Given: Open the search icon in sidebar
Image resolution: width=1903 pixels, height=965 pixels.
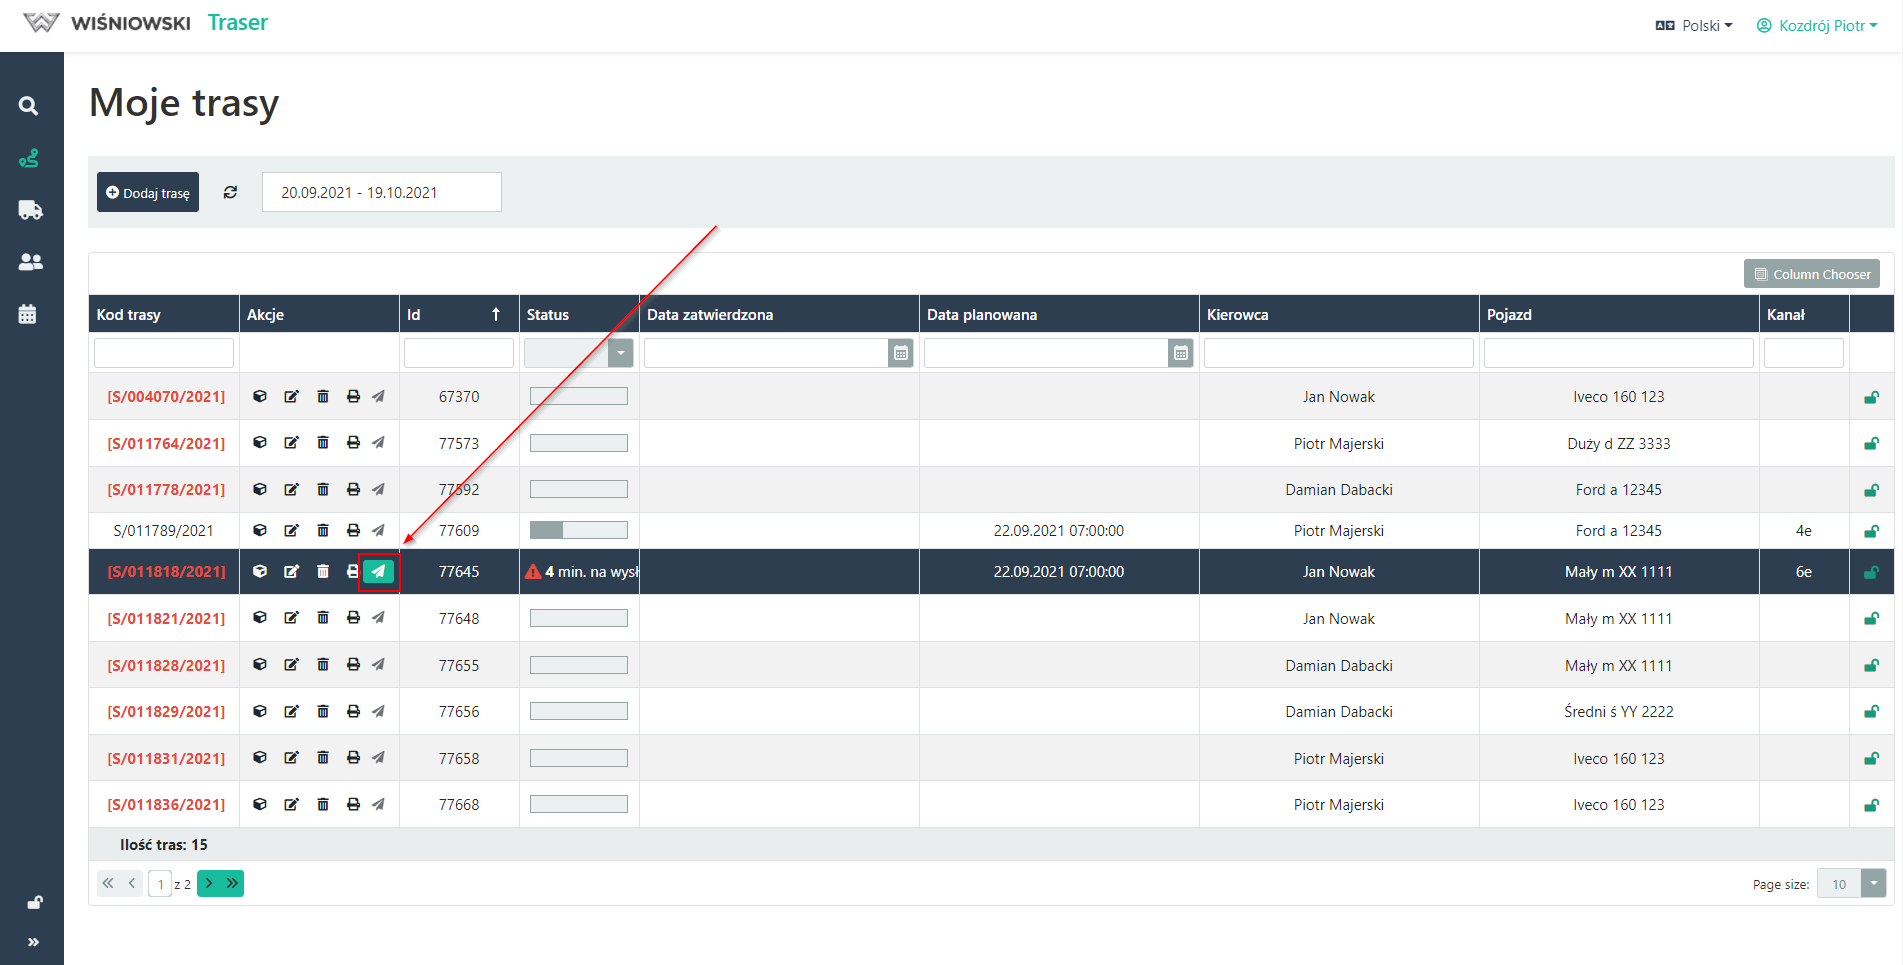Looking at the screenshot, I should (x=29, y=106).
